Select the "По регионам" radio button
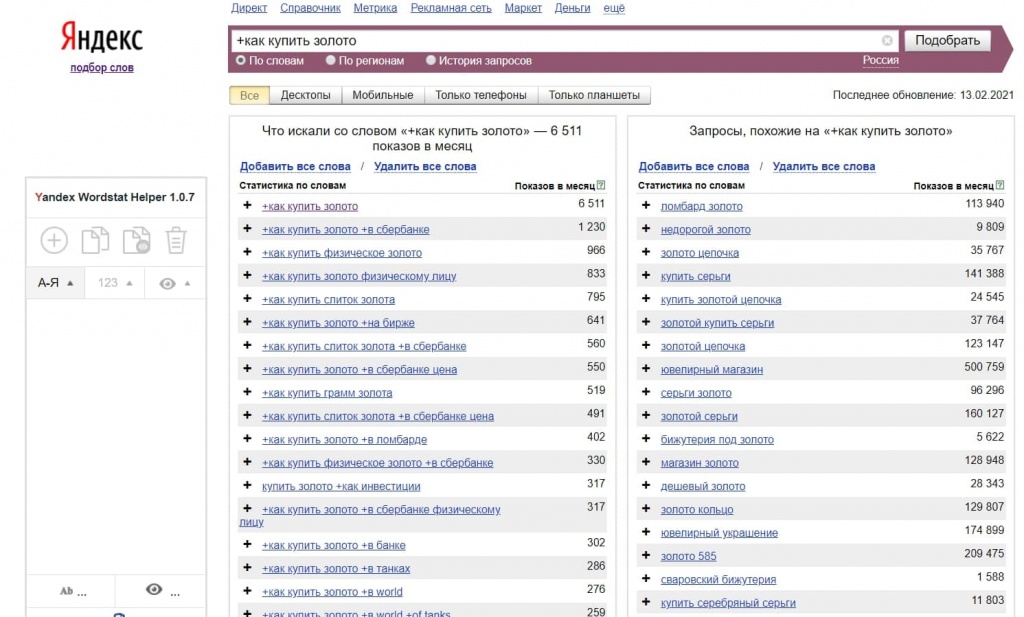The width and height of the screenshot is (1024, 617). [331, 60]
